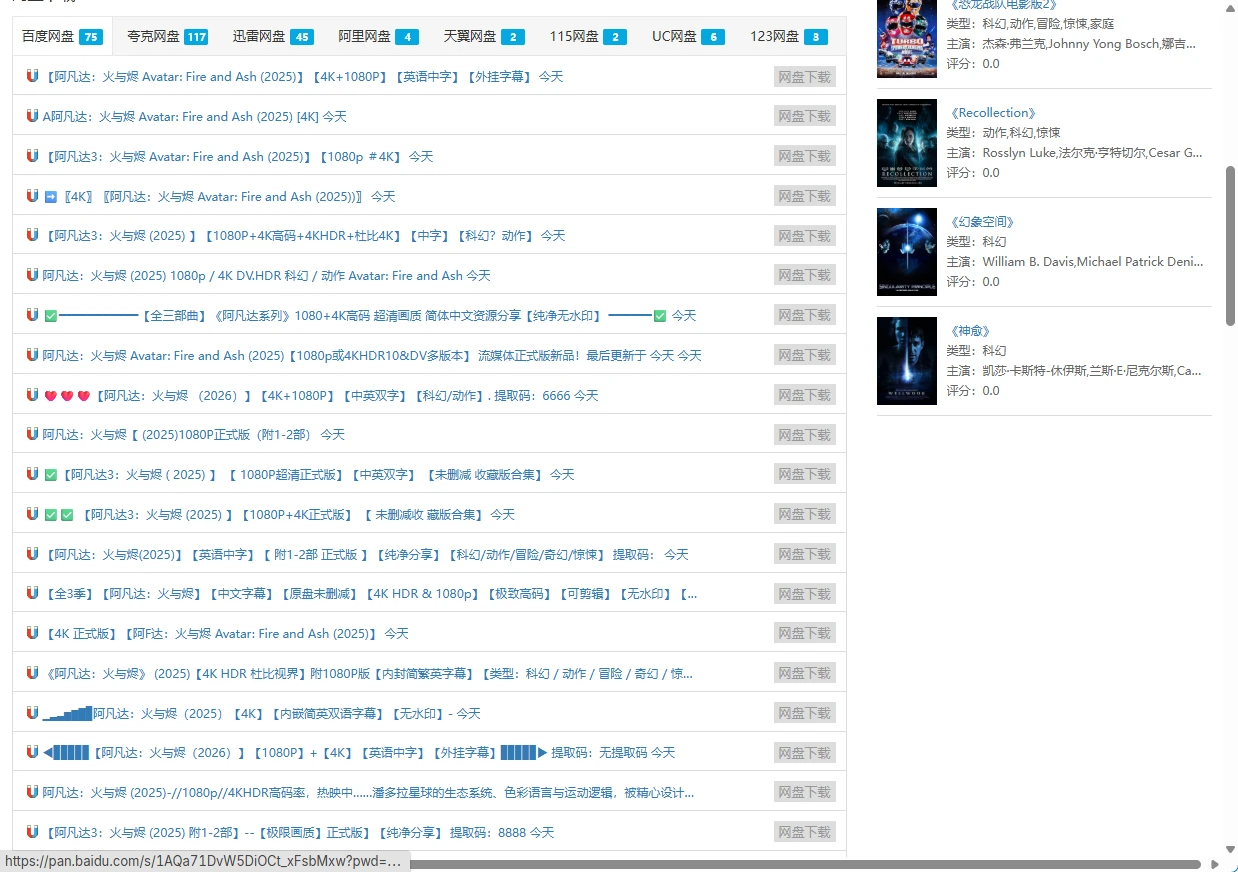The width and height of the screenshot is (1238, 872).
Task: Click the left green checkmark in the 全三部曲 row
Action: click(51, 316)
